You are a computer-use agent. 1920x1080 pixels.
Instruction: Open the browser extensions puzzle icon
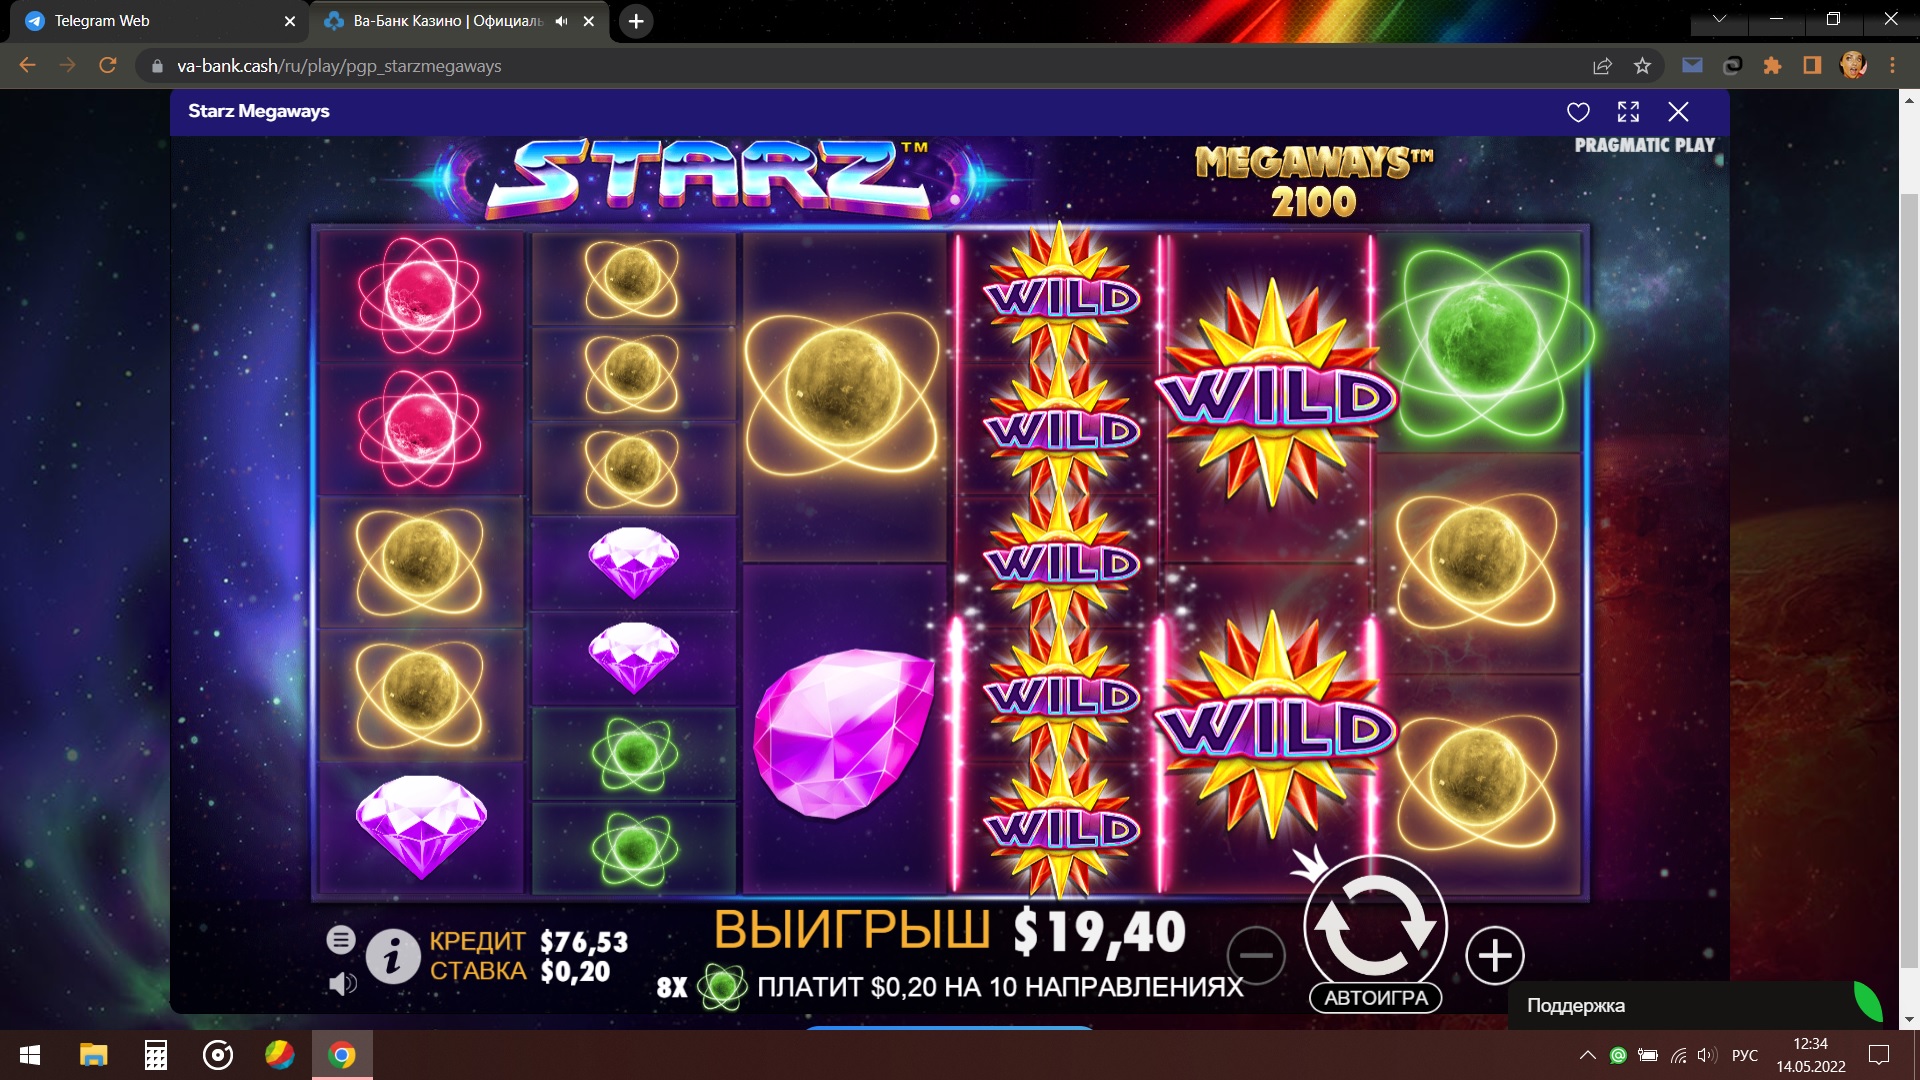tap(1772, 66)
